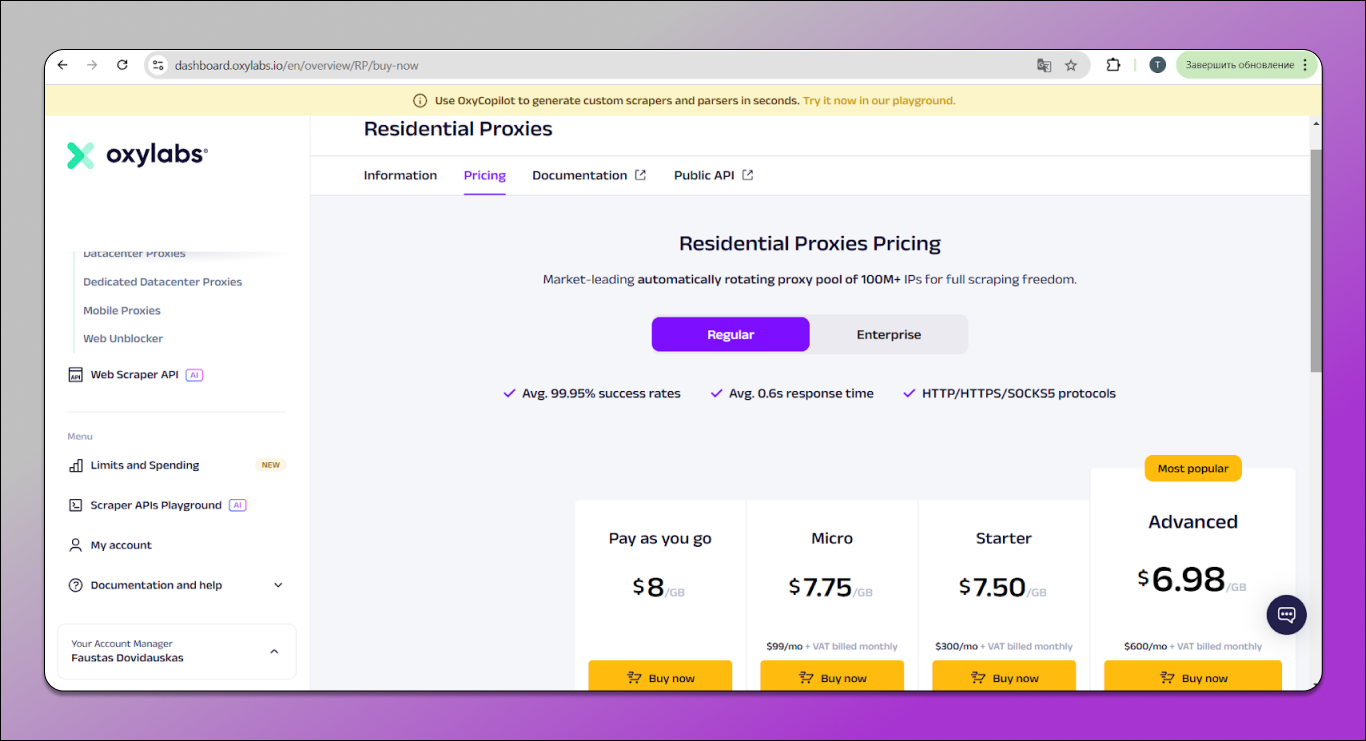
Task: Click the $6.98 /GB price
Action: [x=1192, y=580]
